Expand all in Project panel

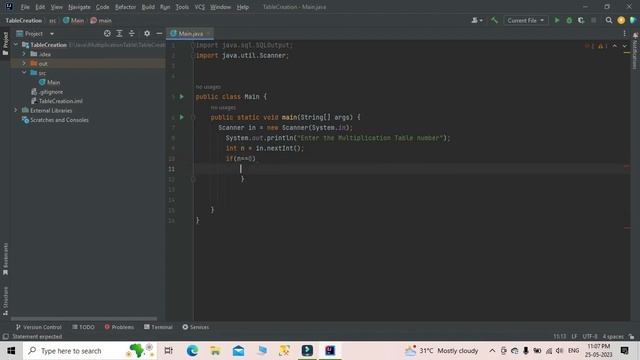119,33
